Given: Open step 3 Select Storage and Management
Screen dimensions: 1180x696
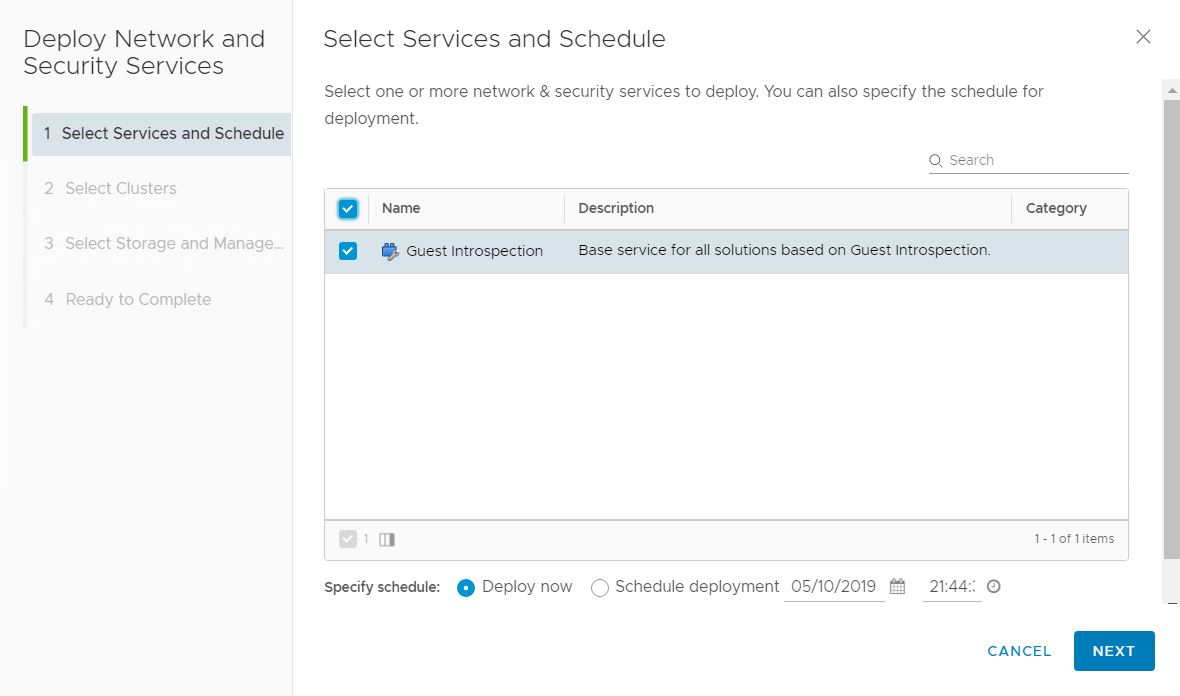Looking at the screenshot, I should (164, 243).
